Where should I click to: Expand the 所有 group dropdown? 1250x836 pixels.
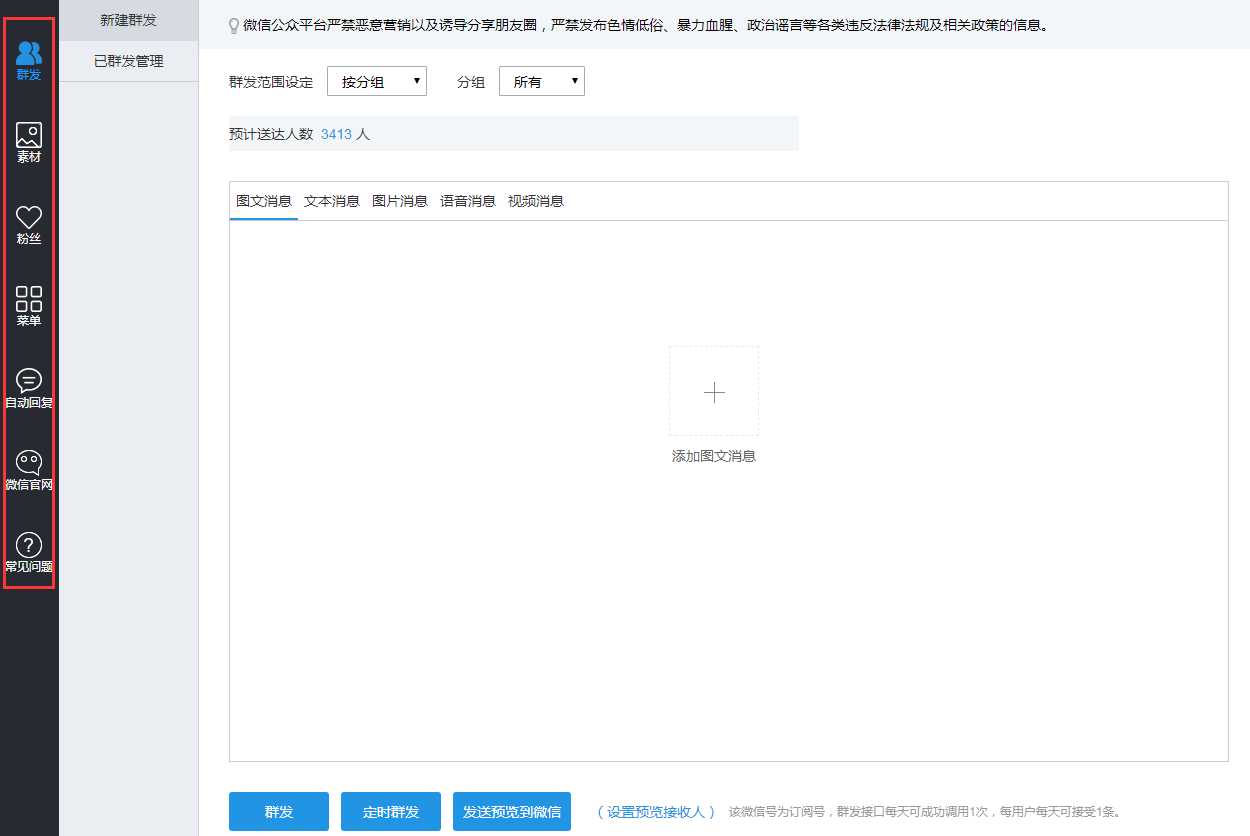[541, 82]
